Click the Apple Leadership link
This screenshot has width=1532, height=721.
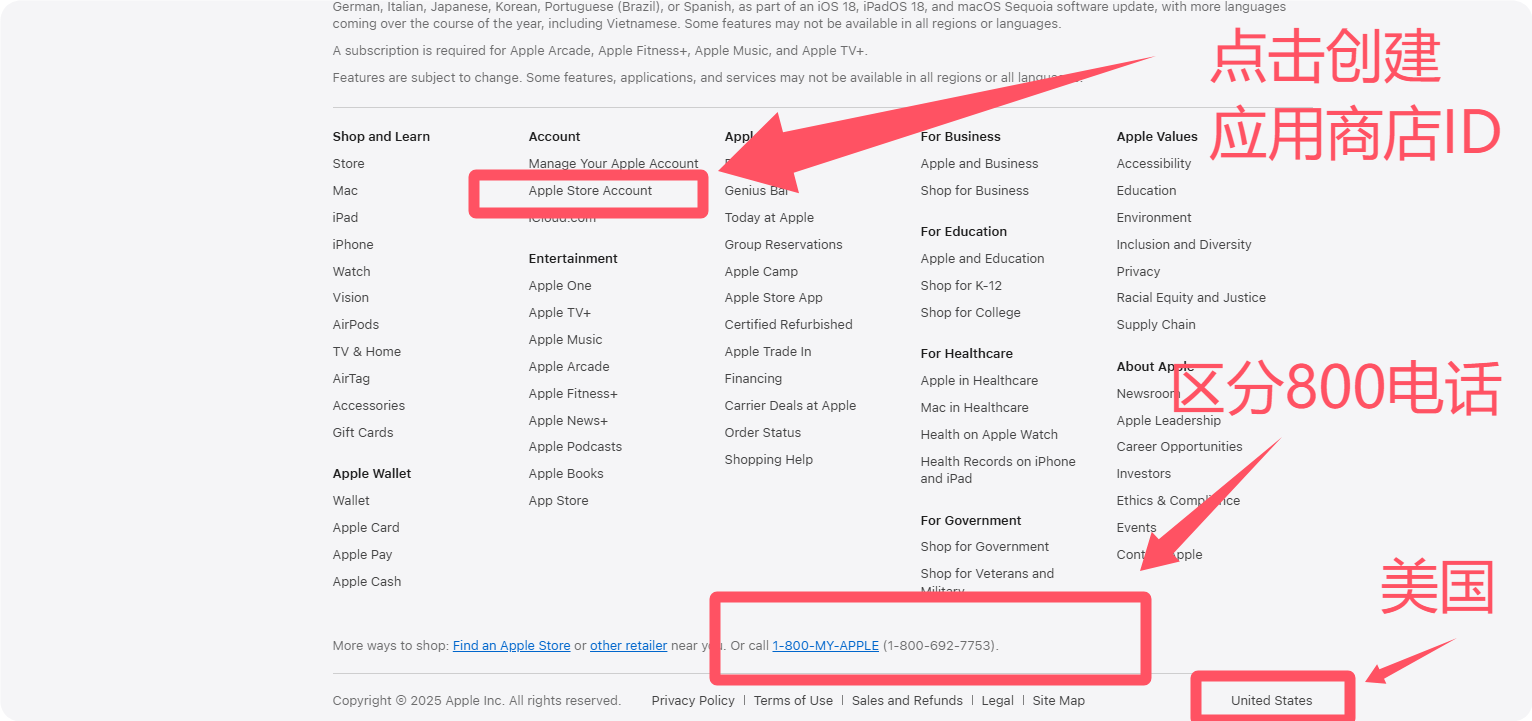(1168, 421)
